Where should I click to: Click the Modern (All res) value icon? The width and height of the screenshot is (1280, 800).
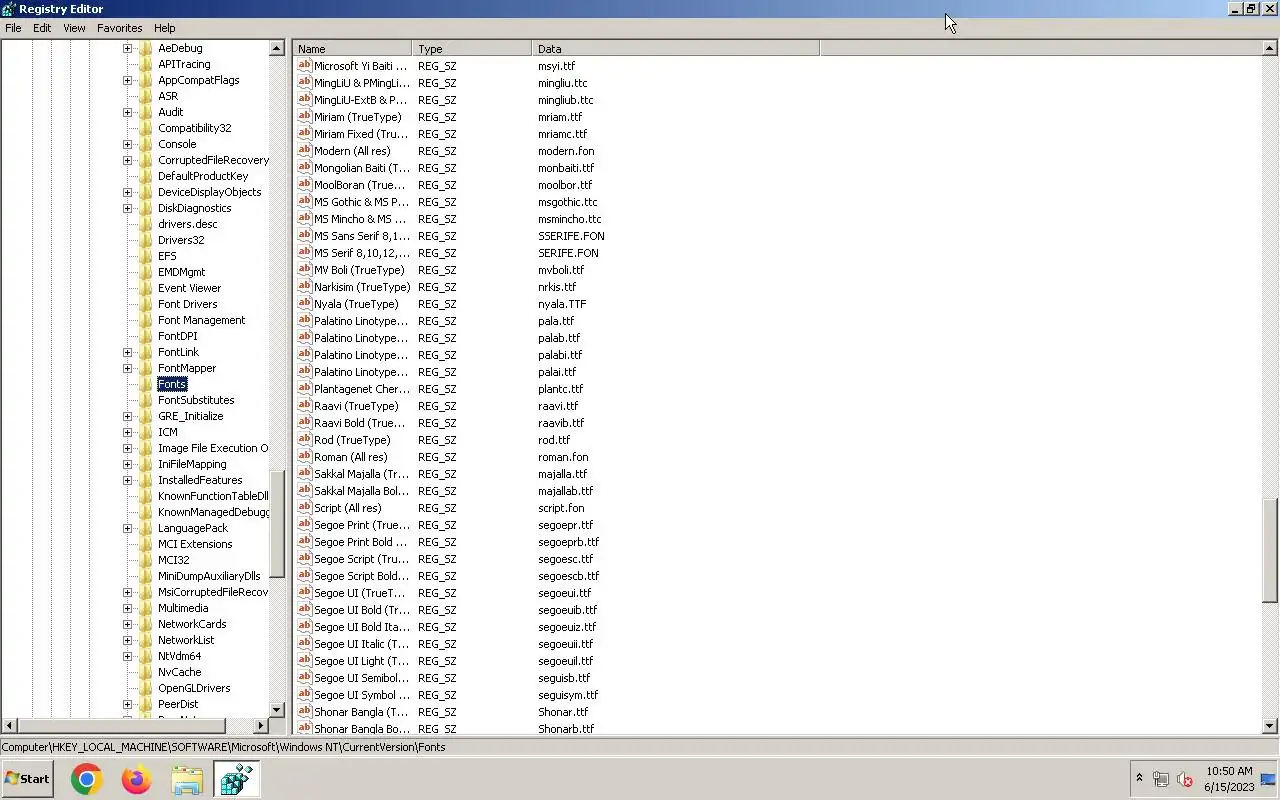[x=305, y=151]
